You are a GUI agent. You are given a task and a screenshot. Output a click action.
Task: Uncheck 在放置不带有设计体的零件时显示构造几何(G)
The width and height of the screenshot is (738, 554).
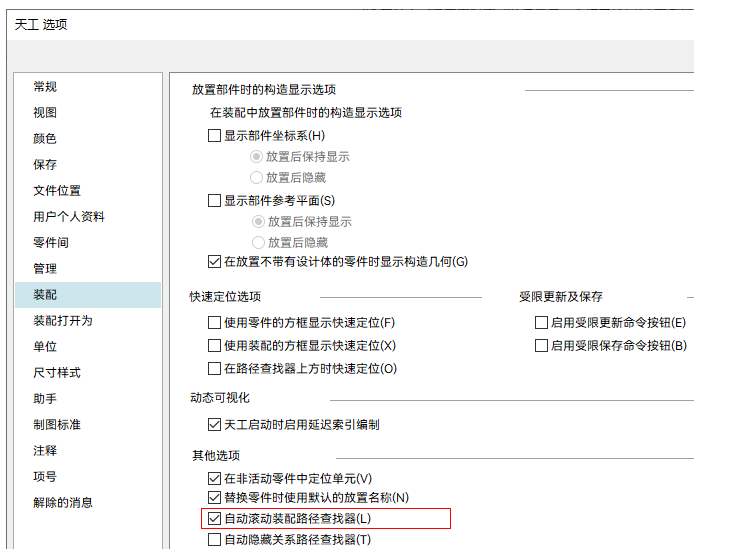tap(214, 262)
